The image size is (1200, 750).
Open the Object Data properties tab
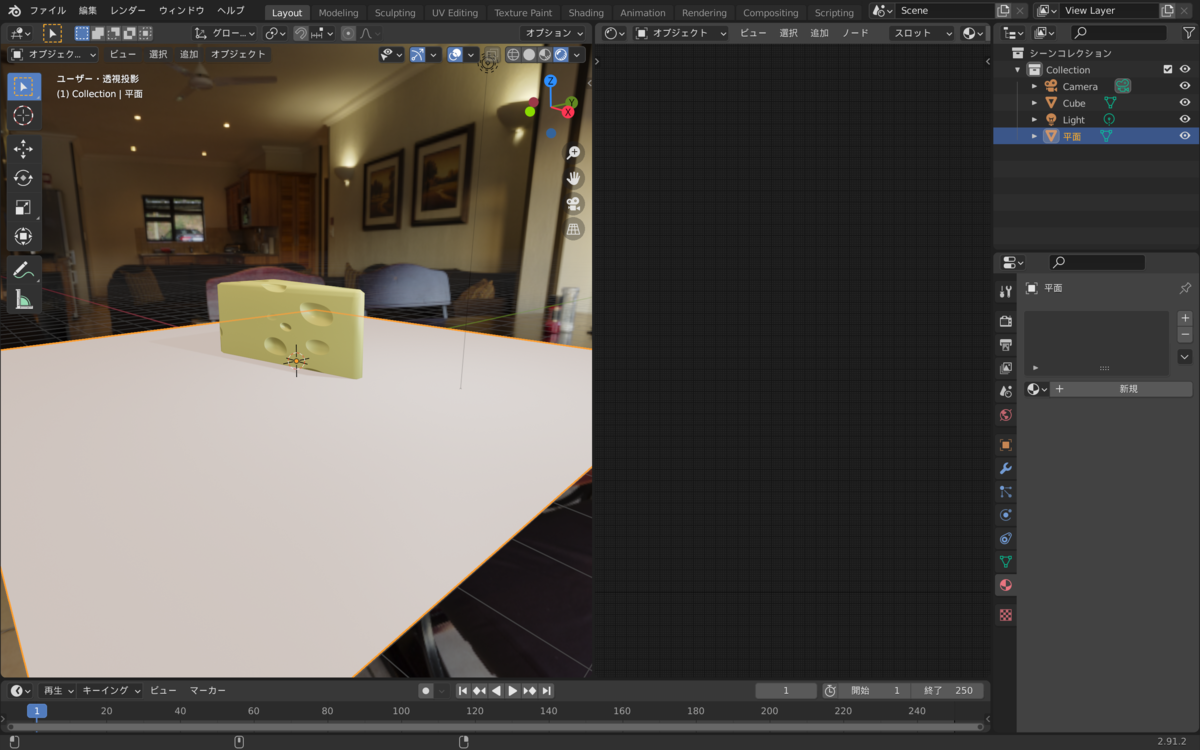[1006, 562]
